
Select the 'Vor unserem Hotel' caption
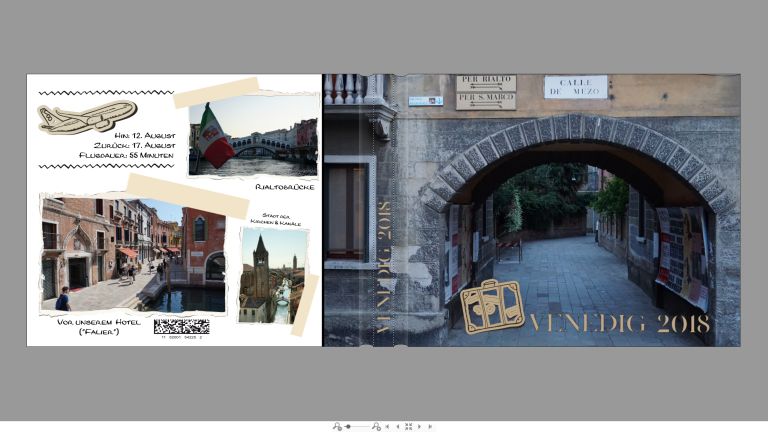pos(98,327)
